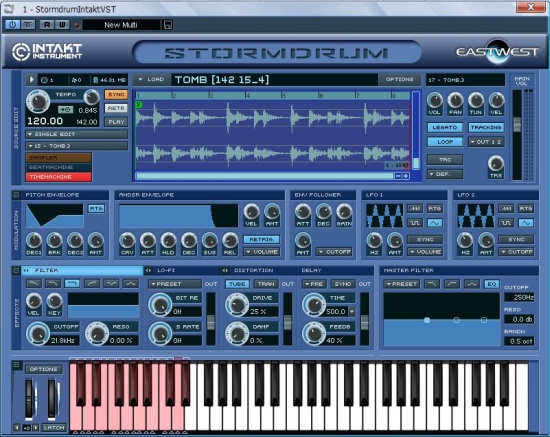This screenshot has width=550, height=437.
Task: Click the waveform zoom plus icon
Action: point(405,176)
